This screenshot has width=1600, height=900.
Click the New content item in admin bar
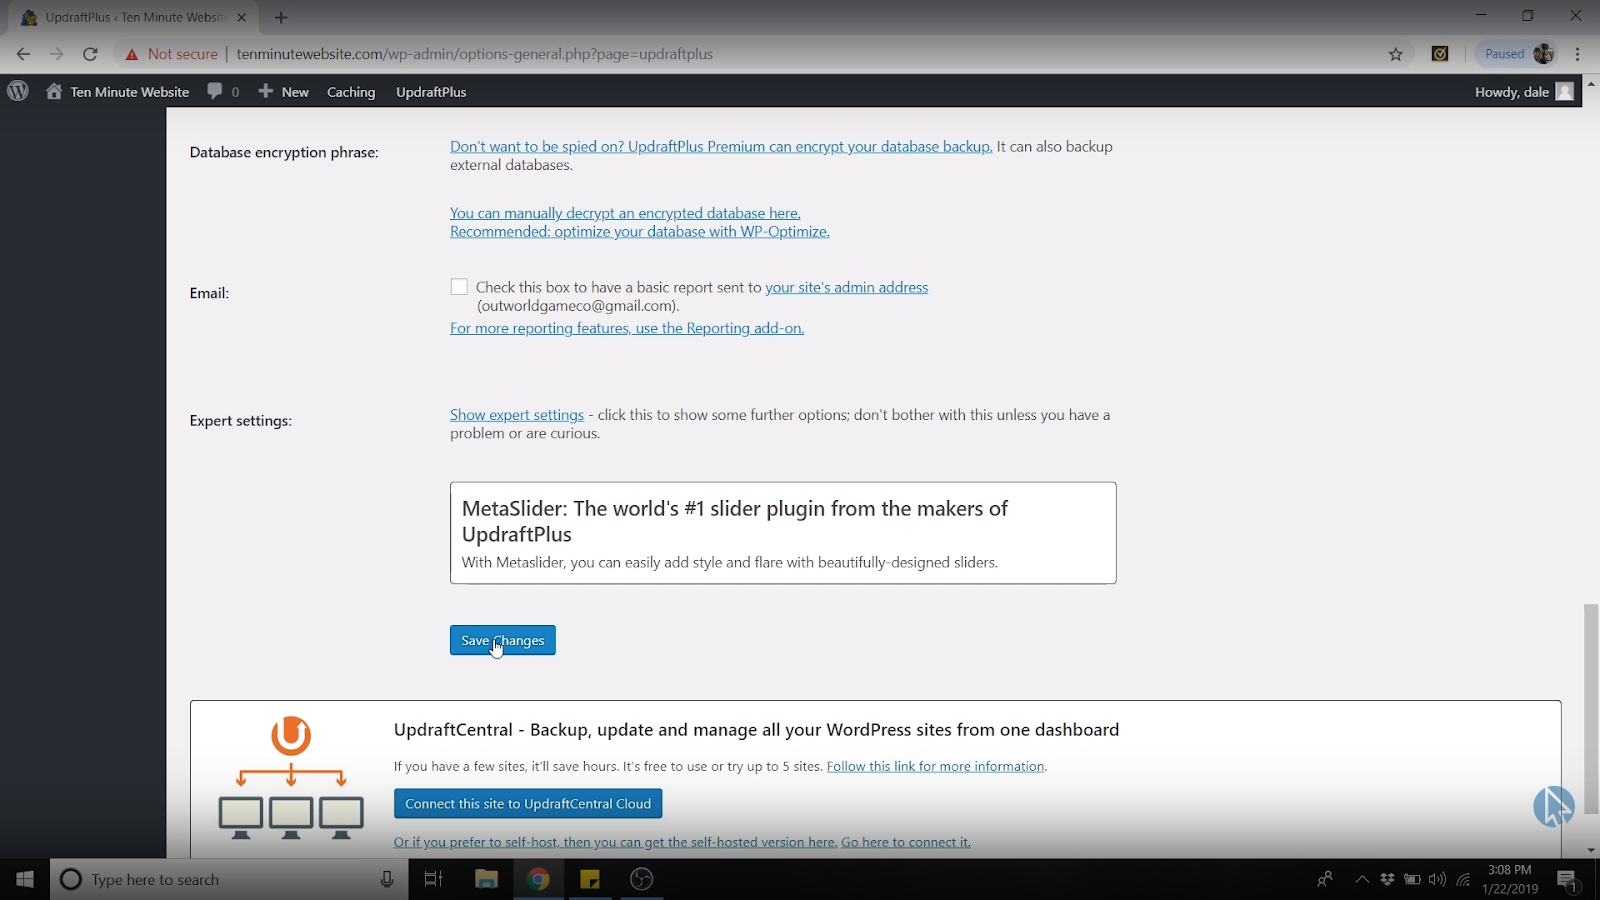coord(284,91)
